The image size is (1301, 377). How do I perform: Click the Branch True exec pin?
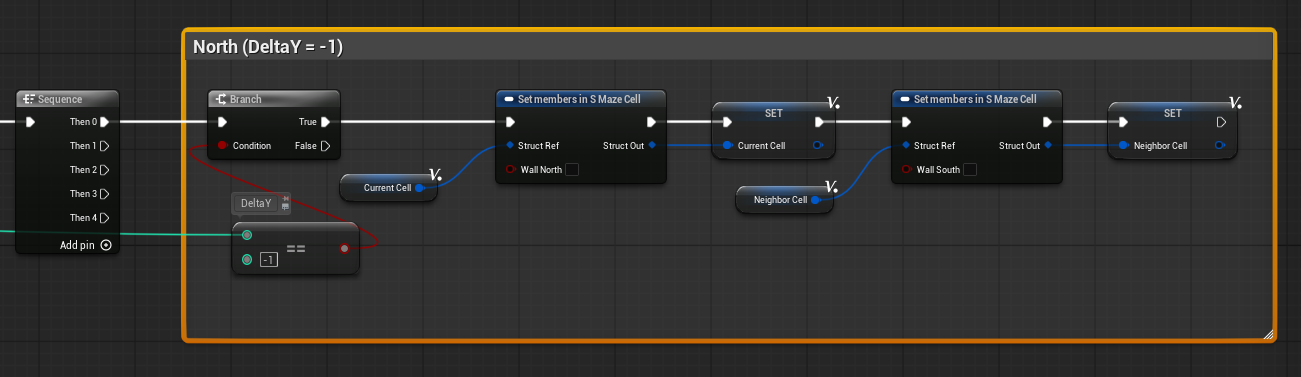(326, 122)
